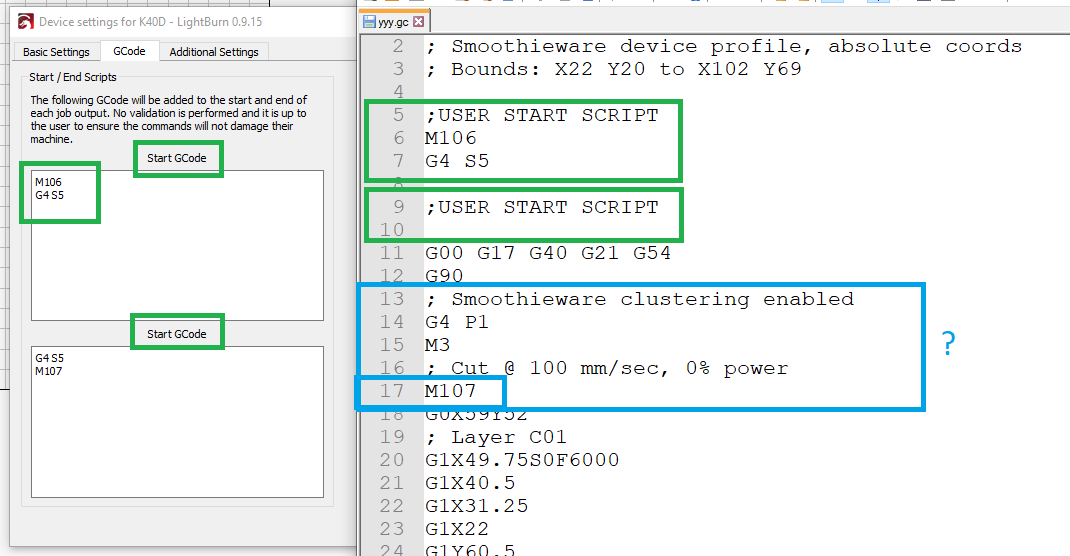This screenshot has width=1070, height=556.
Task: Click the M3 command on line 15
Action: [437, 345]
